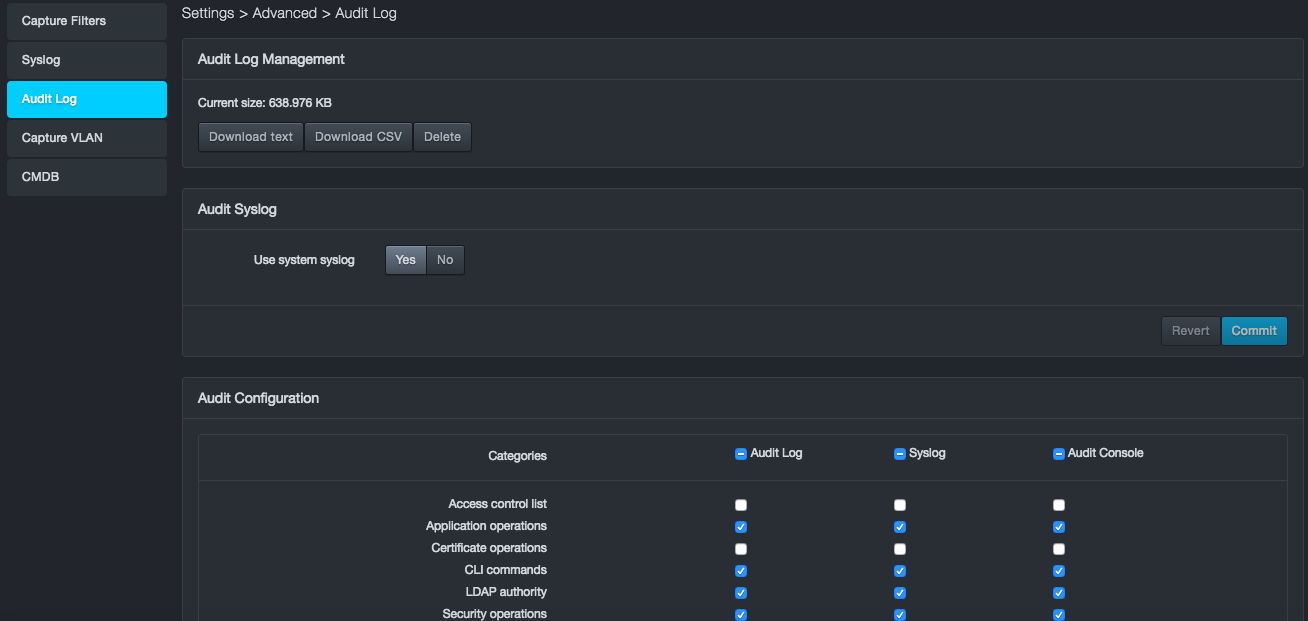This screenshot has height=621, width=1308.
Task: Open the Syslog settings section
Action: (86, 60)
